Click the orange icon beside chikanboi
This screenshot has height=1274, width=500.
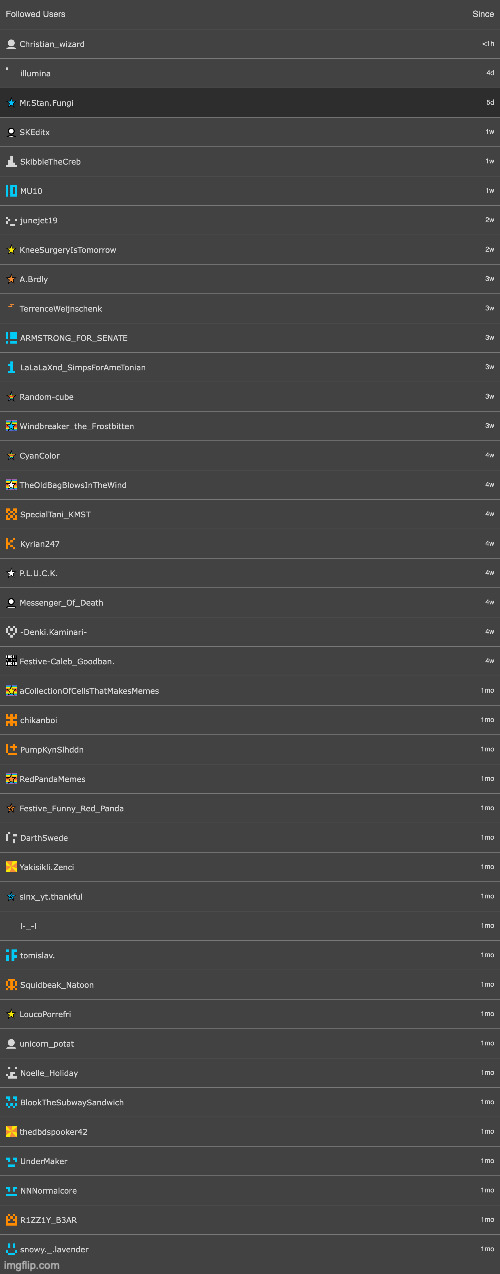11,720
